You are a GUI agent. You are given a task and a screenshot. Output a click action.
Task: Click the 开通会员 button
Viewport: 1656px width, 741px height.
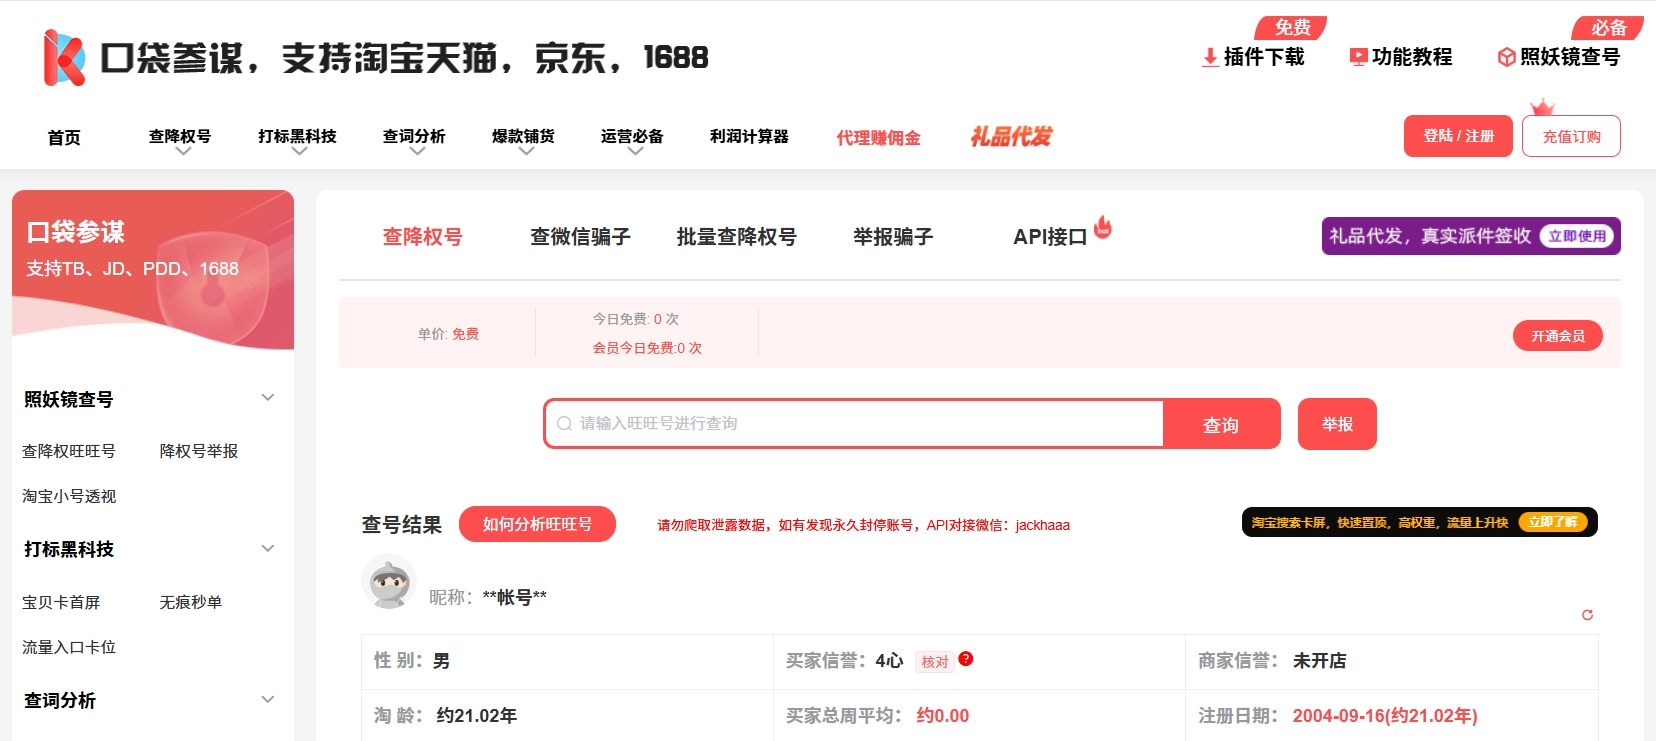1557,336
